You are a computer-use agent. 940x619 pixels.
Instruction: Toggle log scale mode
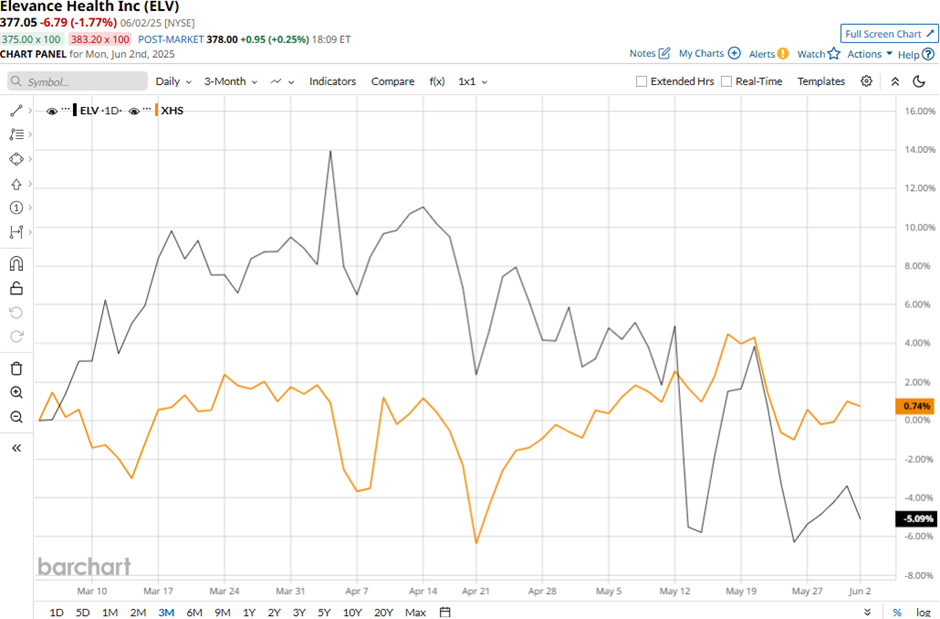923,612
